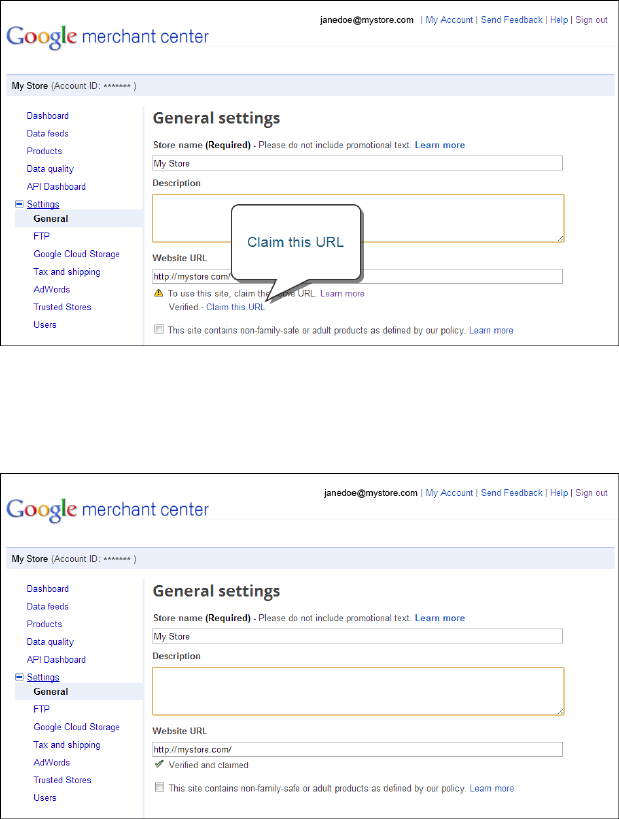The image size is (619, 819).
Task: Click the Website URL field in lower screenshot
Action: click(357, 749)
